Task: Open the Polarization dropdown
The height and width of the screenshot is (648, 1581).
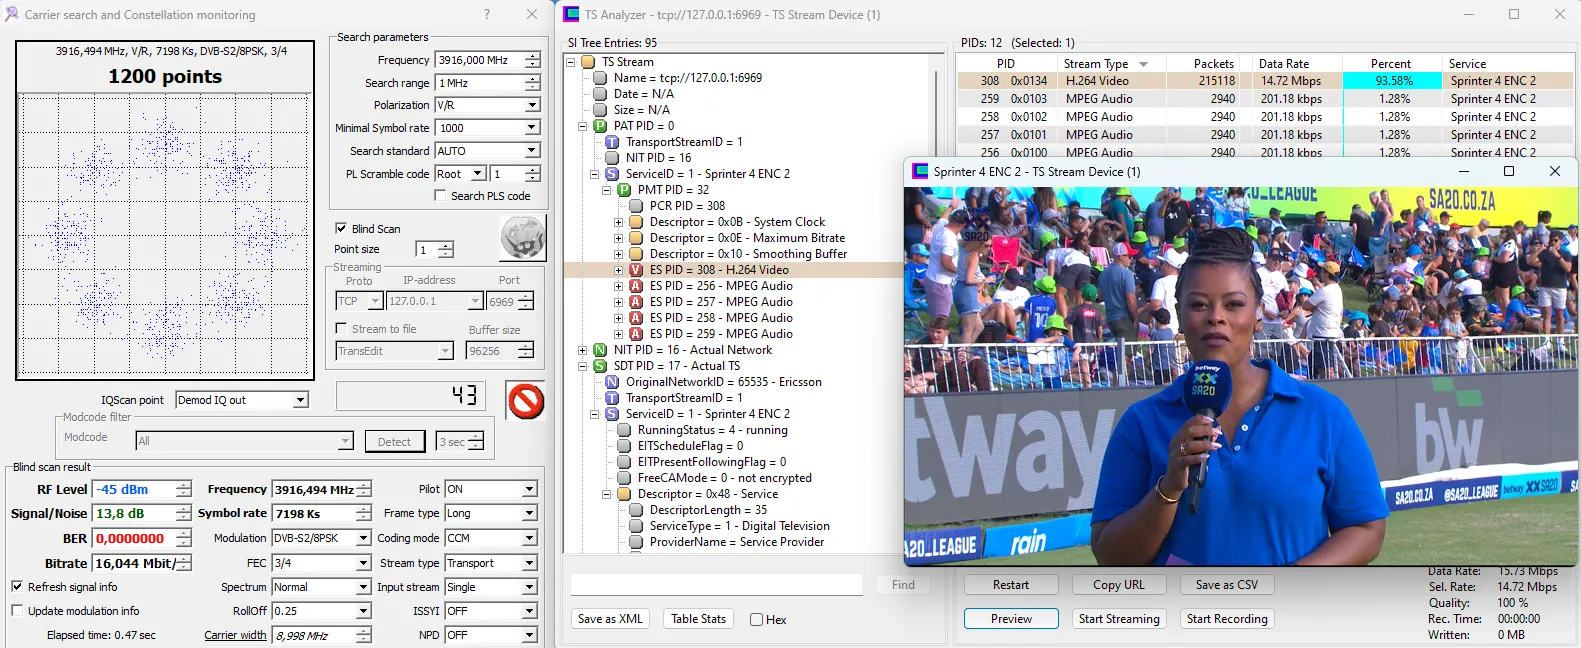Action: coord(532,105)
